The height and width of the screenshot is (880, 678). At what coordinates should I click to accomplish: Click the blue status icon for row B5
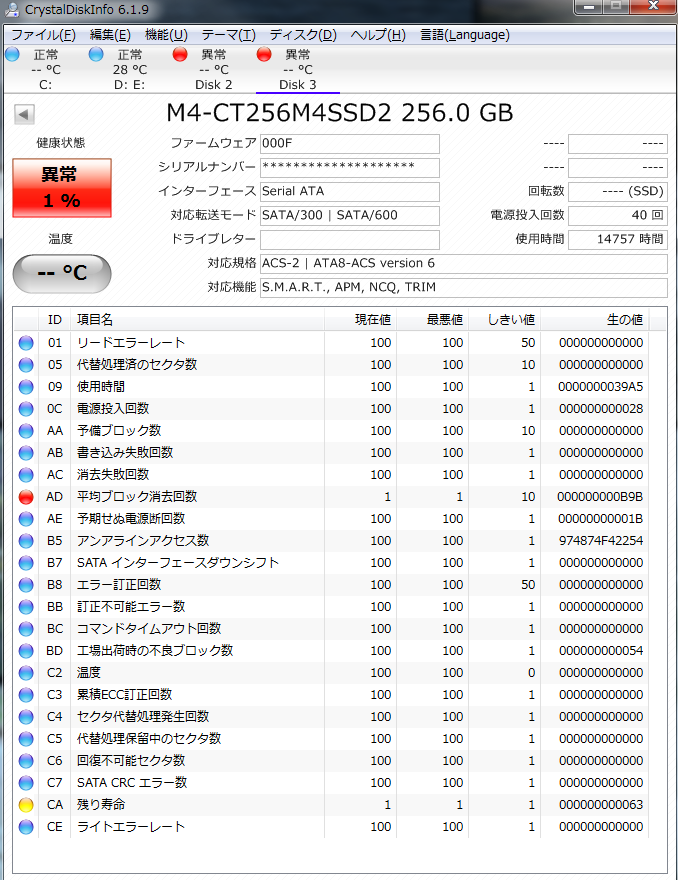point(26,541)
